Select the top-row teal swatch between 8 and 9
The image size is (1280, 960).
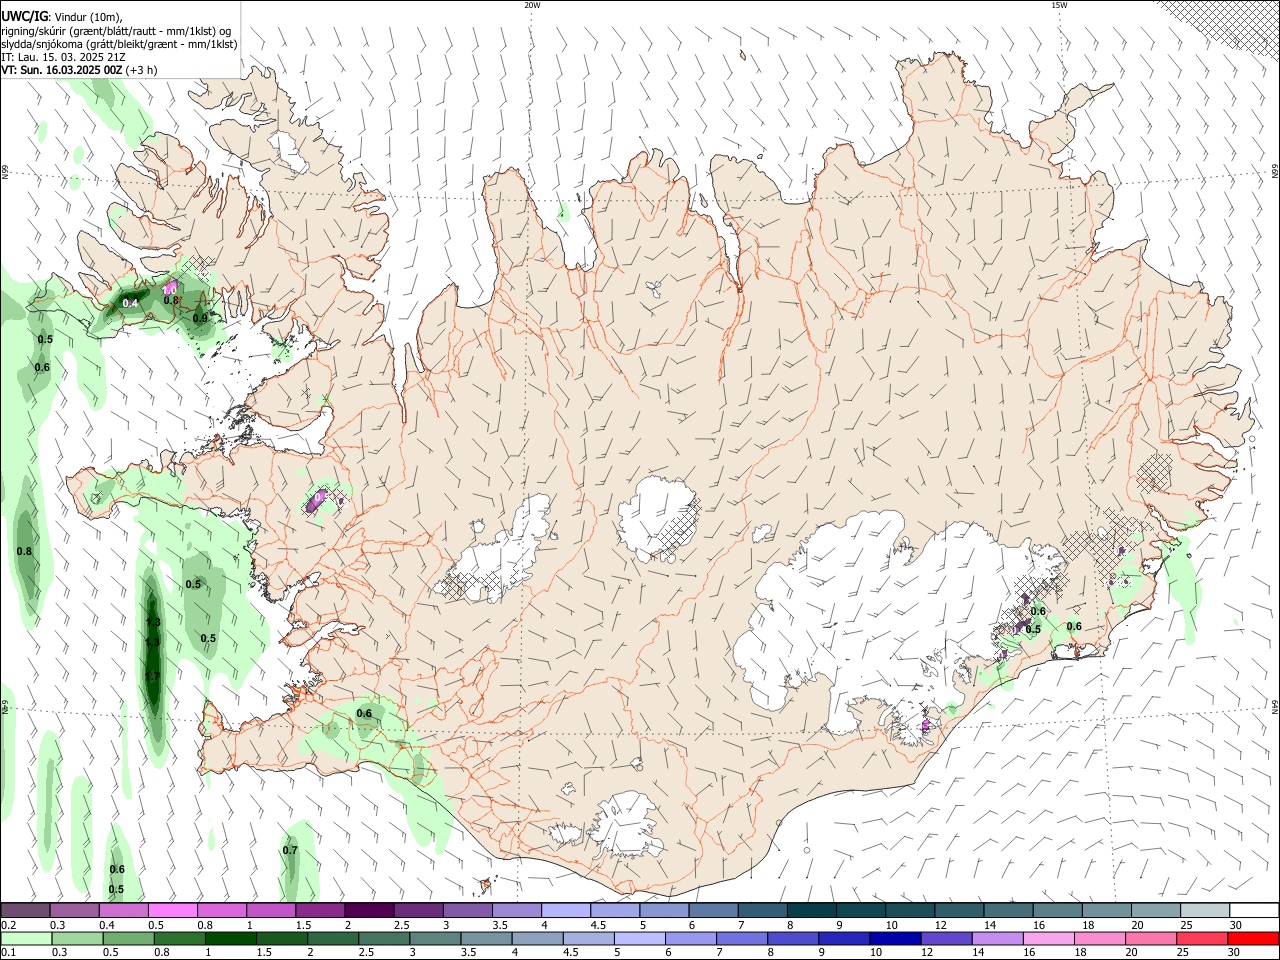pyautogui.click(x=812, y=911)
